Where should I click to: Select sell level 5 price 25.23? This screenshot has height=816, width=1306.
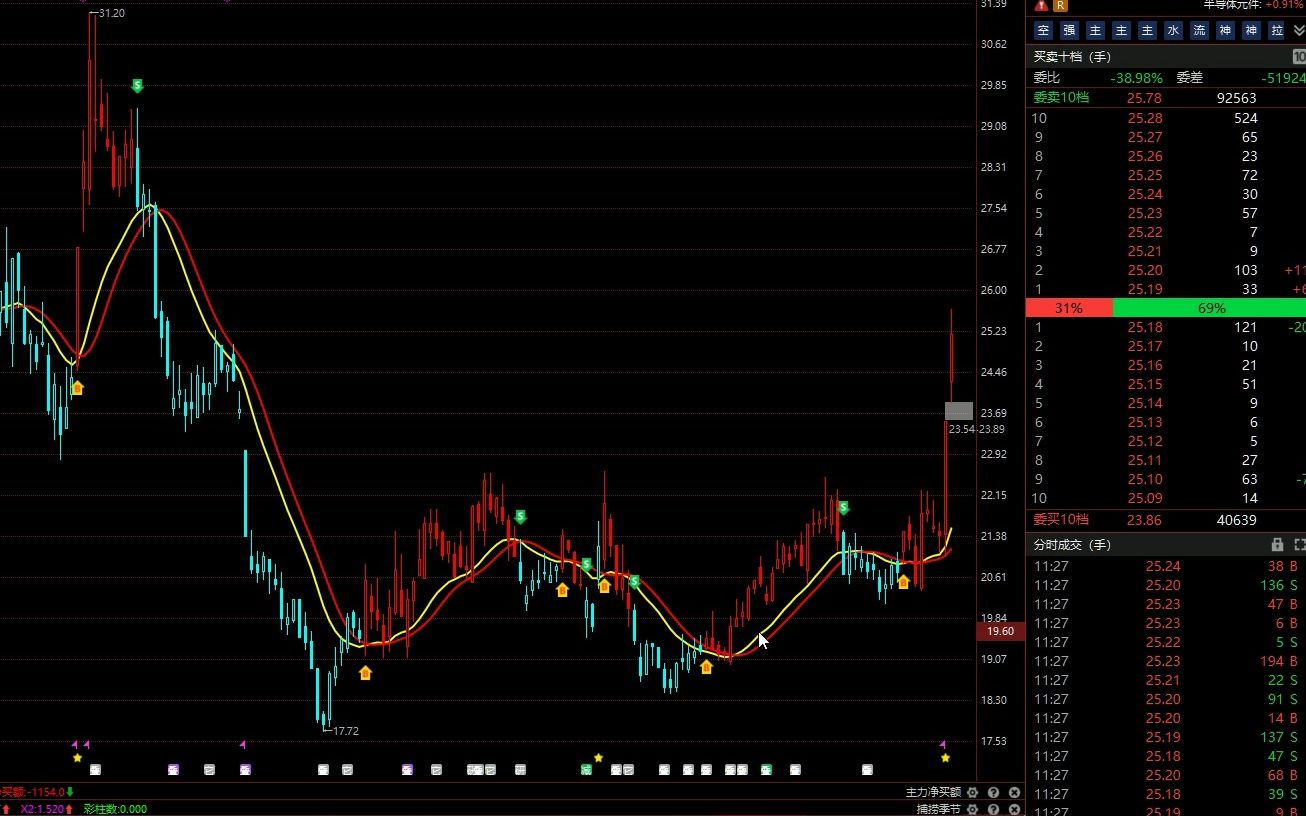[x=1145, y=213]
